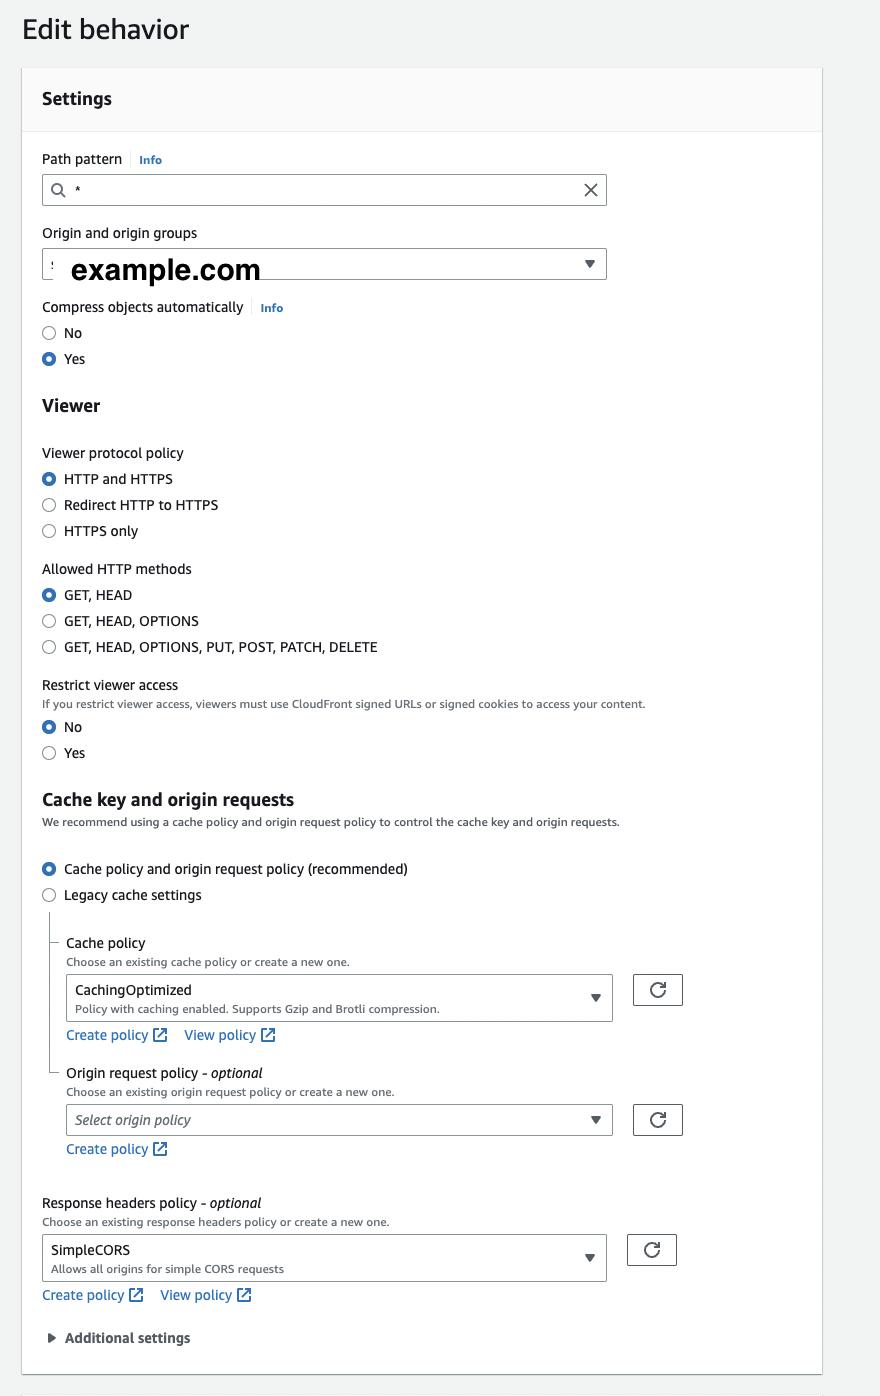Viewport: 880px width, 1396px height.
Task: Select GET, HEAD, OPTIONS methods
Action: pyautogui.click(x=49, y=621)
